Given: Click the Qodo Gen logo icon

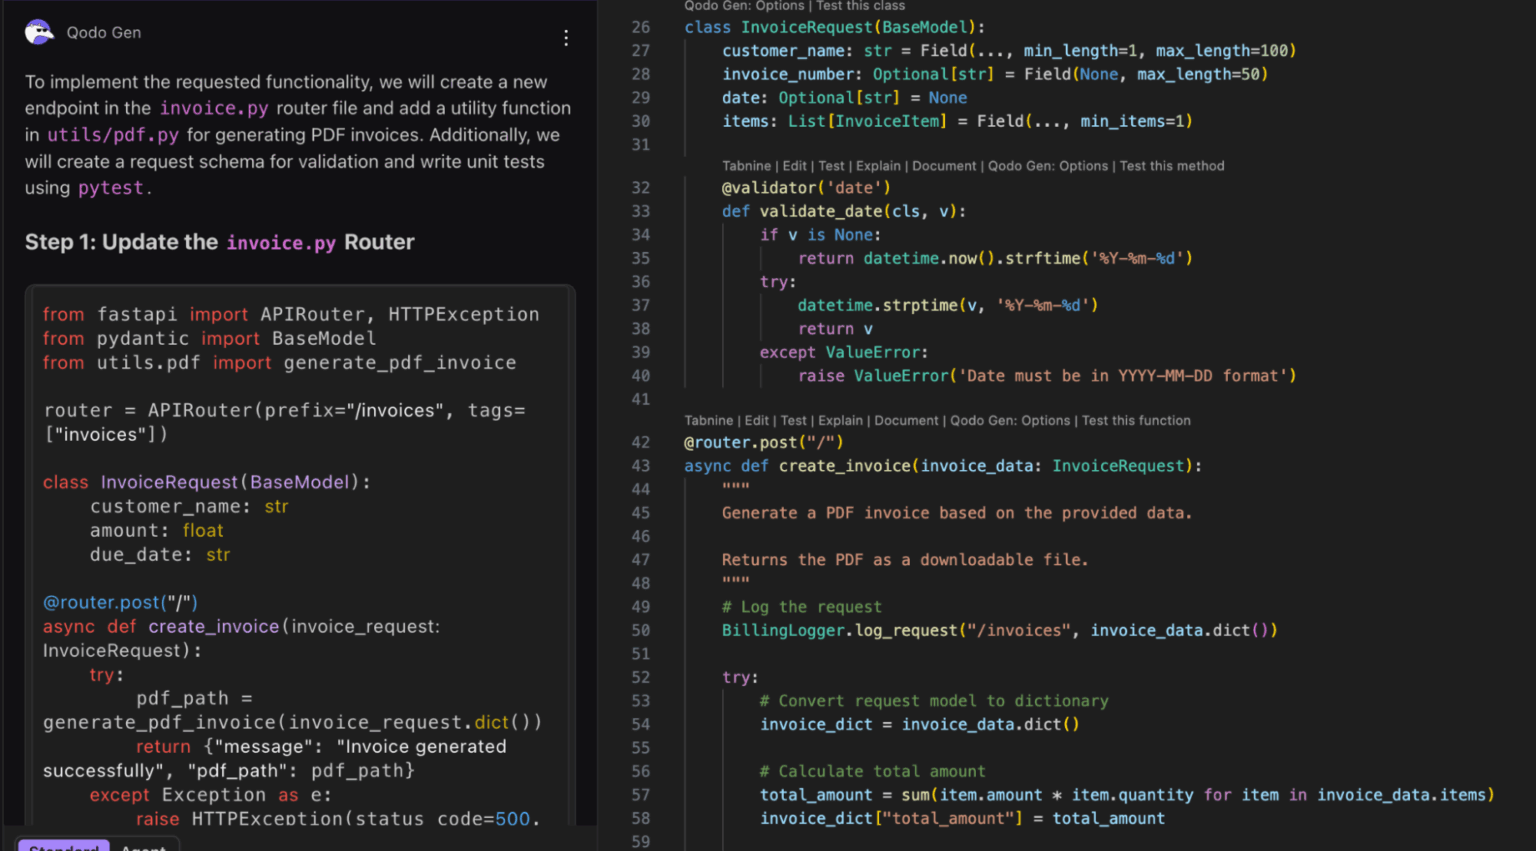Looking at the screenshot, I should pos(37,31).
